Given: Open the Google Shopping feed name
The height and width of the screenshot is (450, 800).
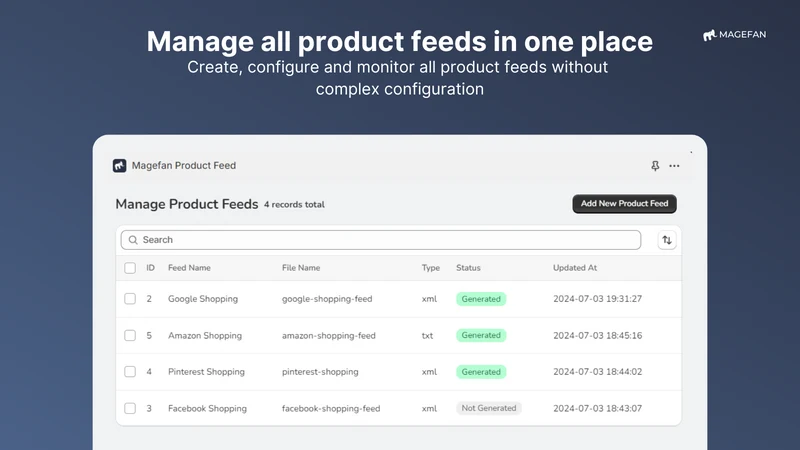Looking at the screenshot, I should [x=203, y=299].
